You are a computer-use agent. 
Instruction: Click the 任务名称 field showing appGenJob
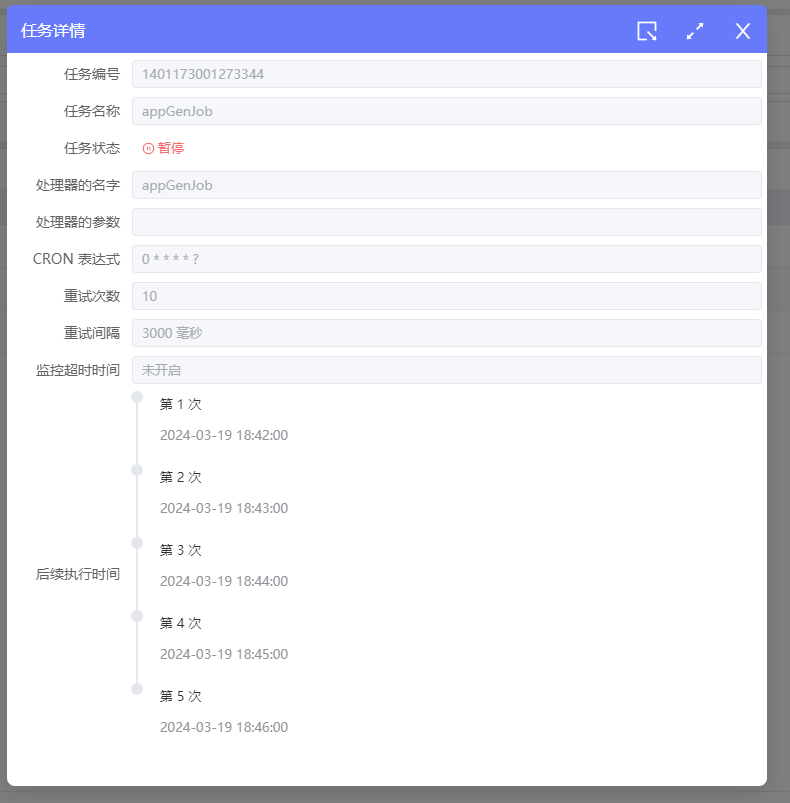[446, 111]
